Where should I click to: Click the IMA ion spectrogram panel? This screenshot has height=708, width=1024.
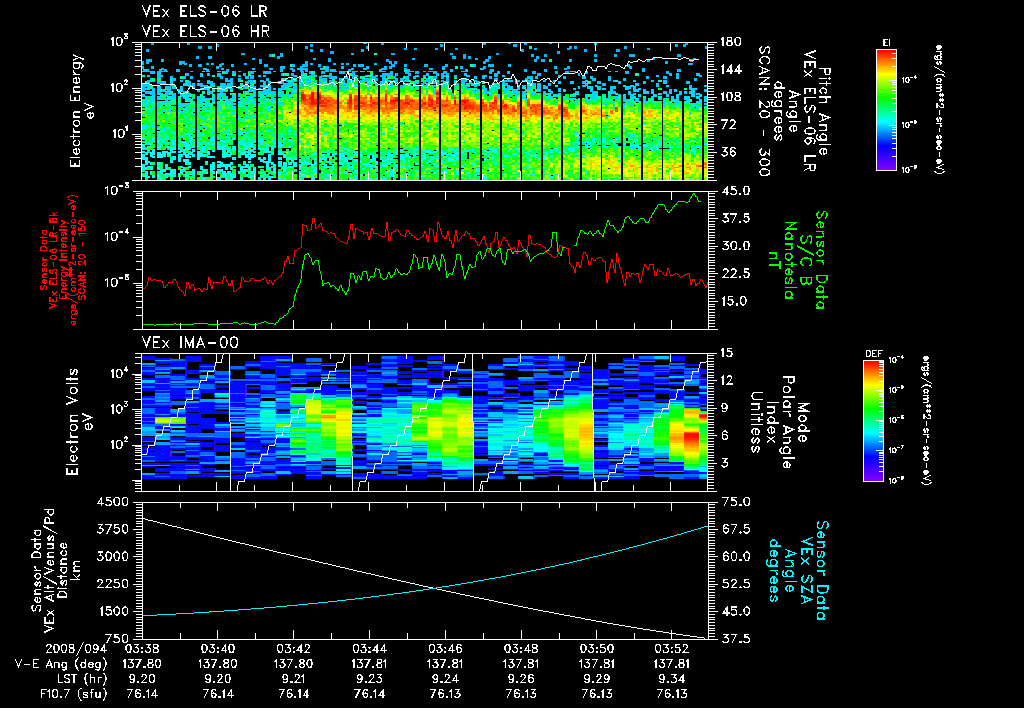[x=424, y=422]
